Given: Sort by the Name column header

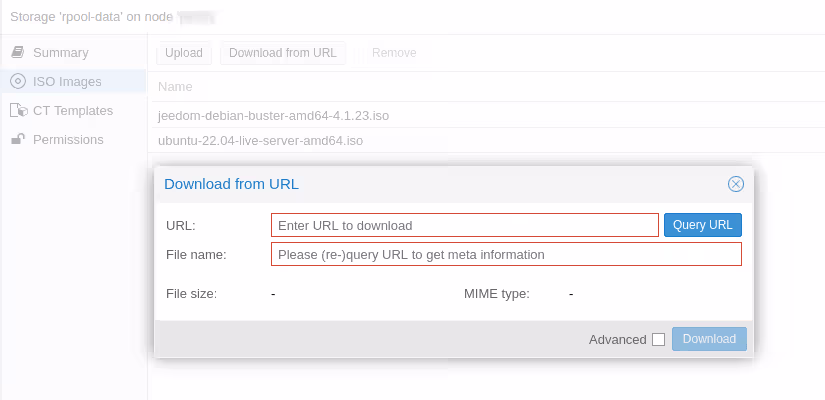Looking at the screenshot, I should (175, 87).
